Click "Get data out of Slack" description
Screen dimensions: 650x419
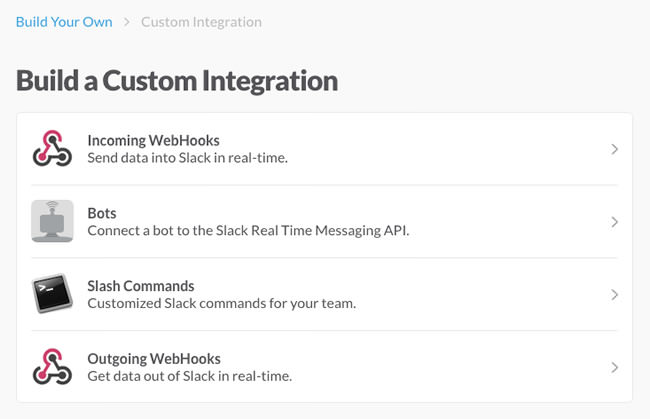click(190, 376)
